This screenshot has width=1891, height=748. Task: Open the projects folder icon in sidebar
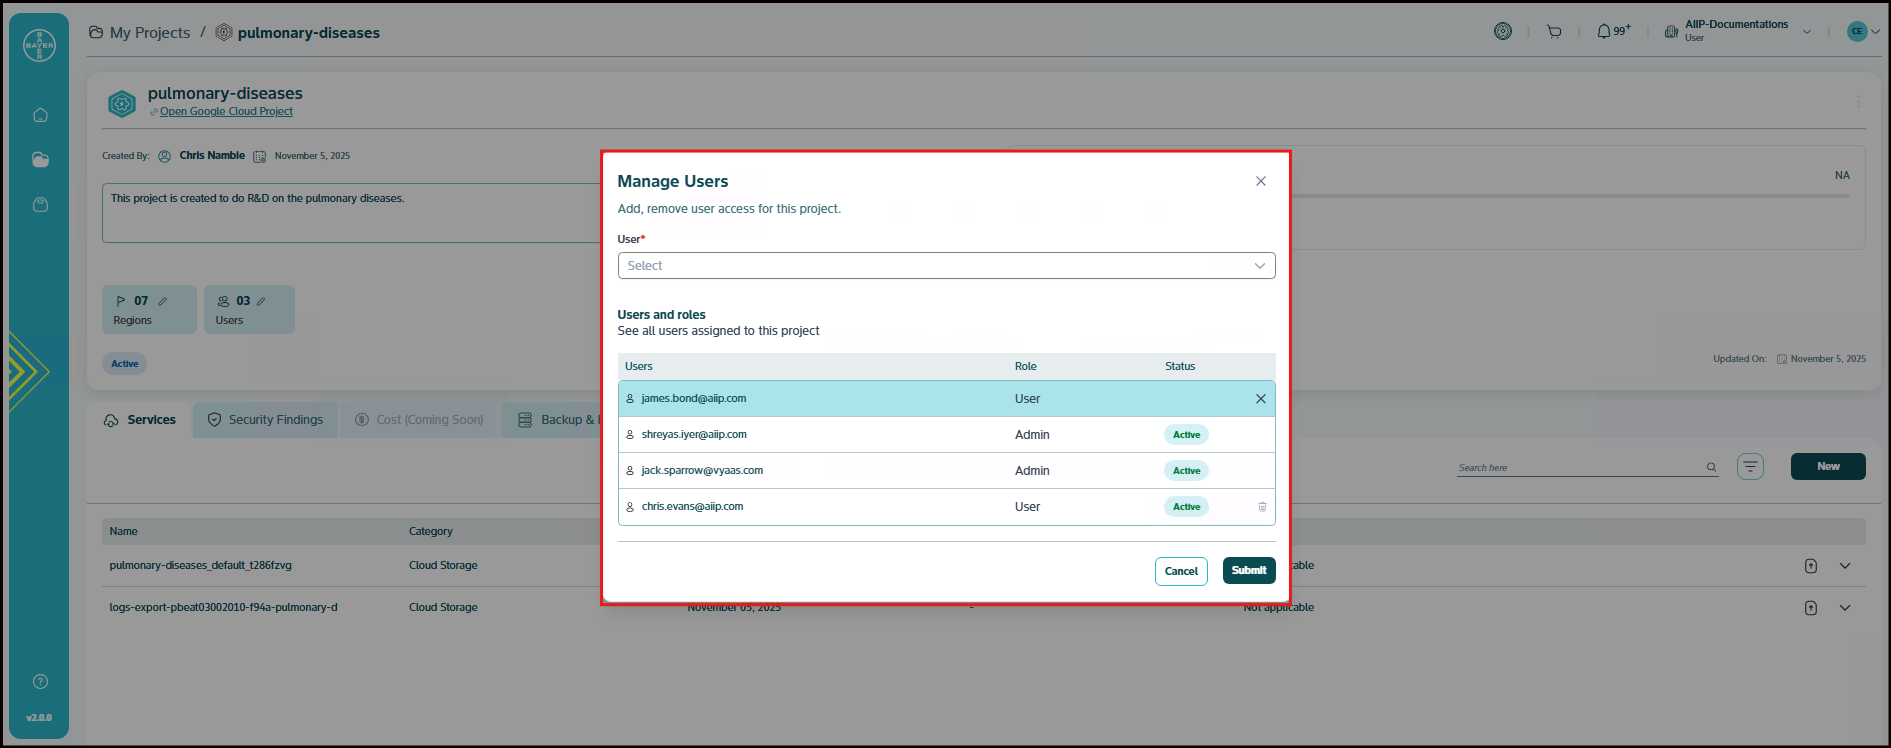coord(40,160)
